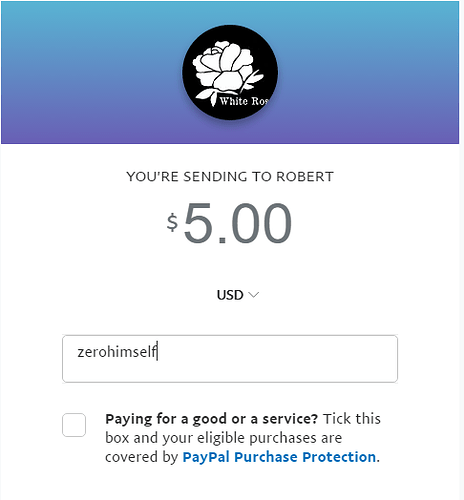Expand the chevron arrow beside USD
Image resolution: width=464 pixels, height=500 pixels.
[x=254, y=295]
